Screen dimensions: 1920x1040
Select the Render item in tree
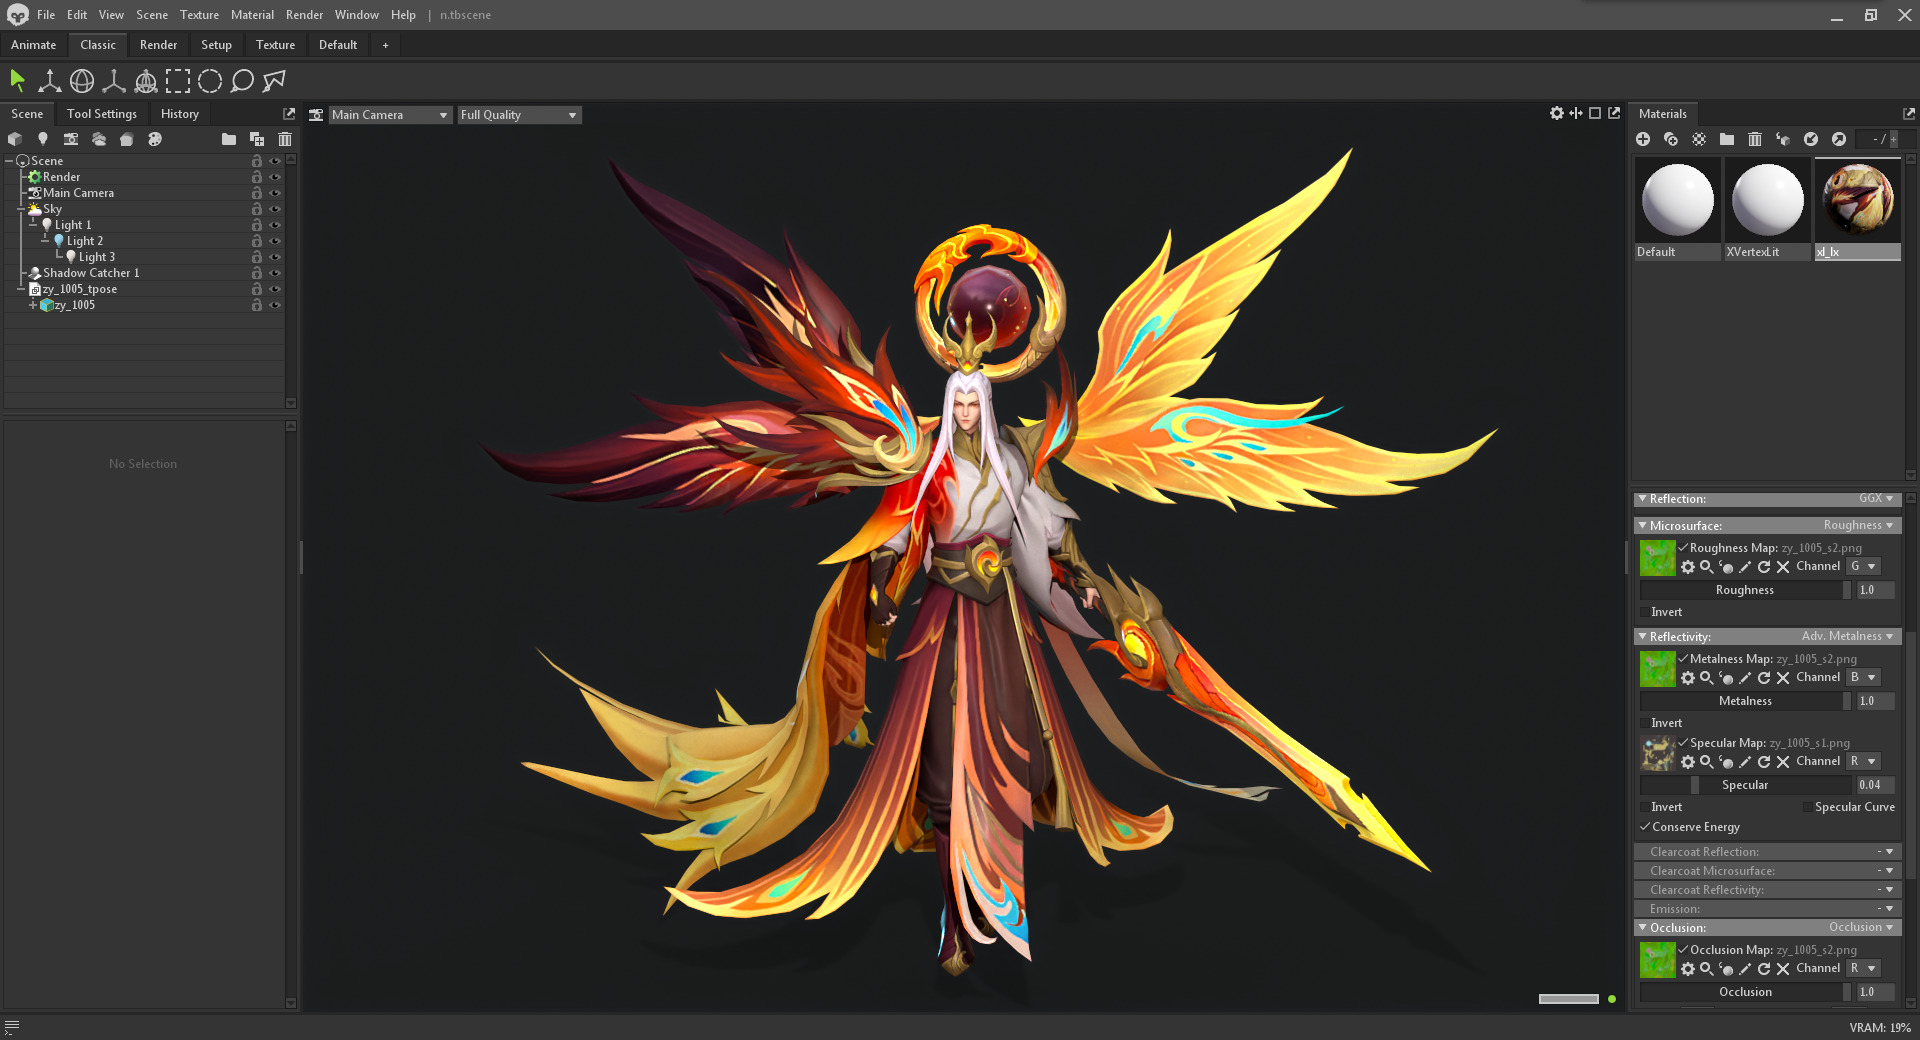(x=61, y=177)
